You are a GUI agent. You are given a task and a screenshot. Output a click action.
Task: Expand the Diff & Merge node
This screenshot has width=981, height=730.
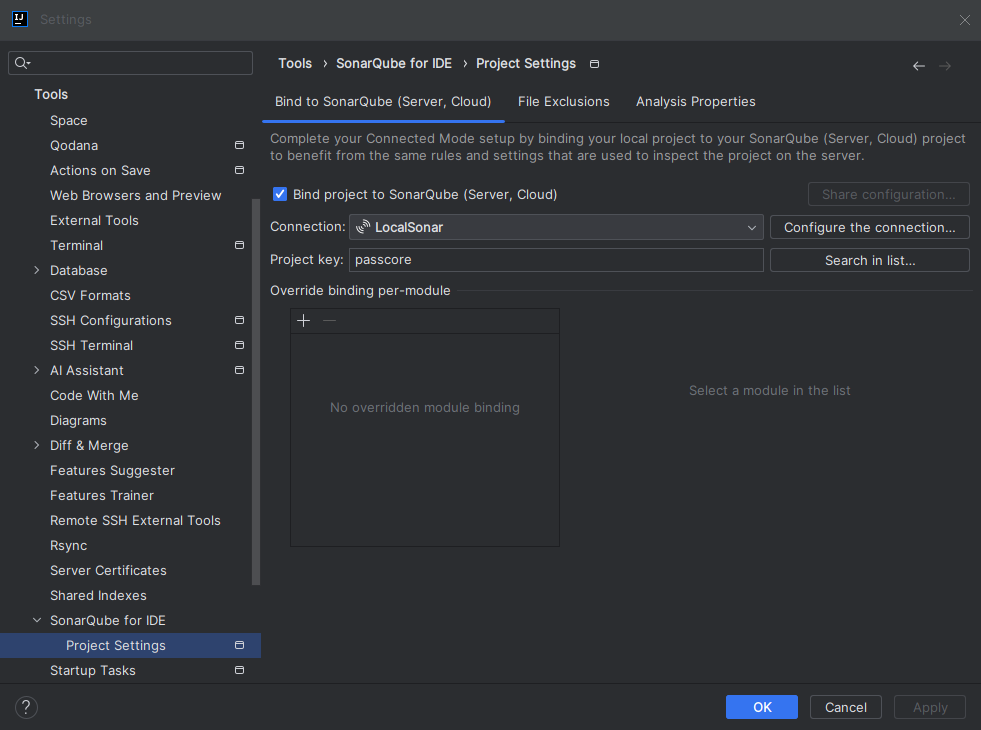36,445
